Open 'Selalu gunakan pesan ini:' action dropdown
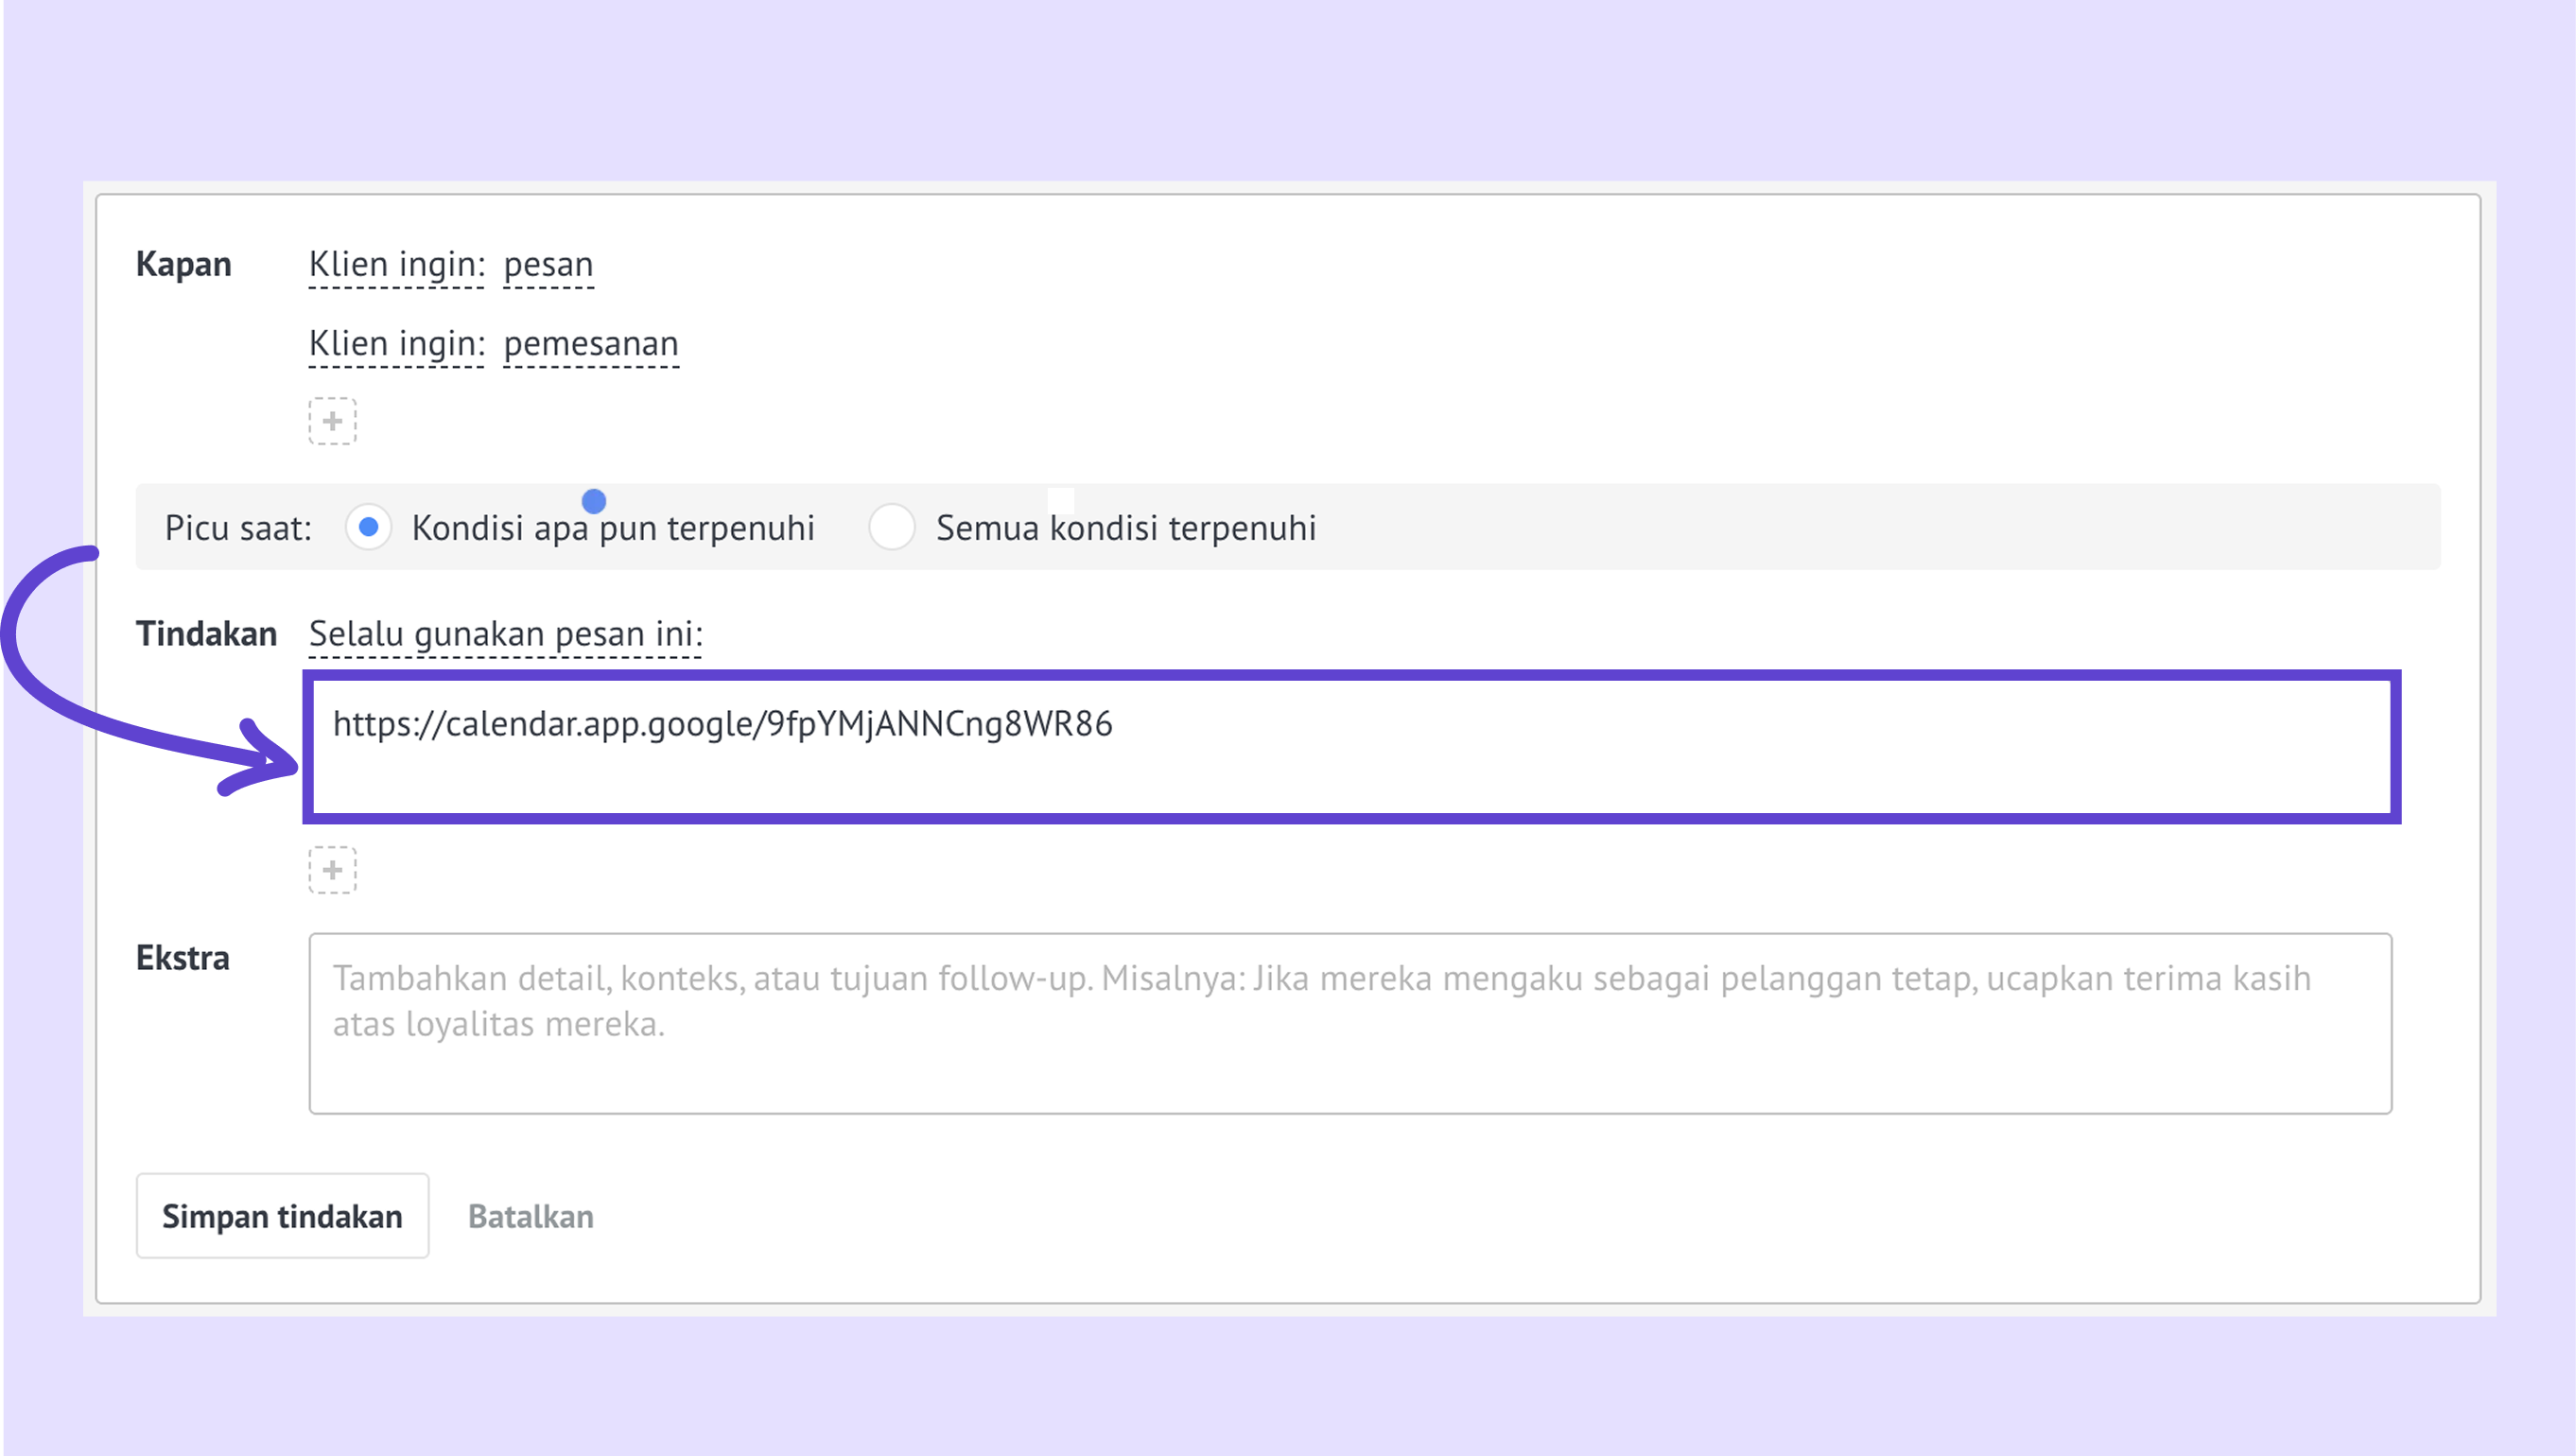The width and height of the screenshot is (2576, 1456). pos(505,634)
